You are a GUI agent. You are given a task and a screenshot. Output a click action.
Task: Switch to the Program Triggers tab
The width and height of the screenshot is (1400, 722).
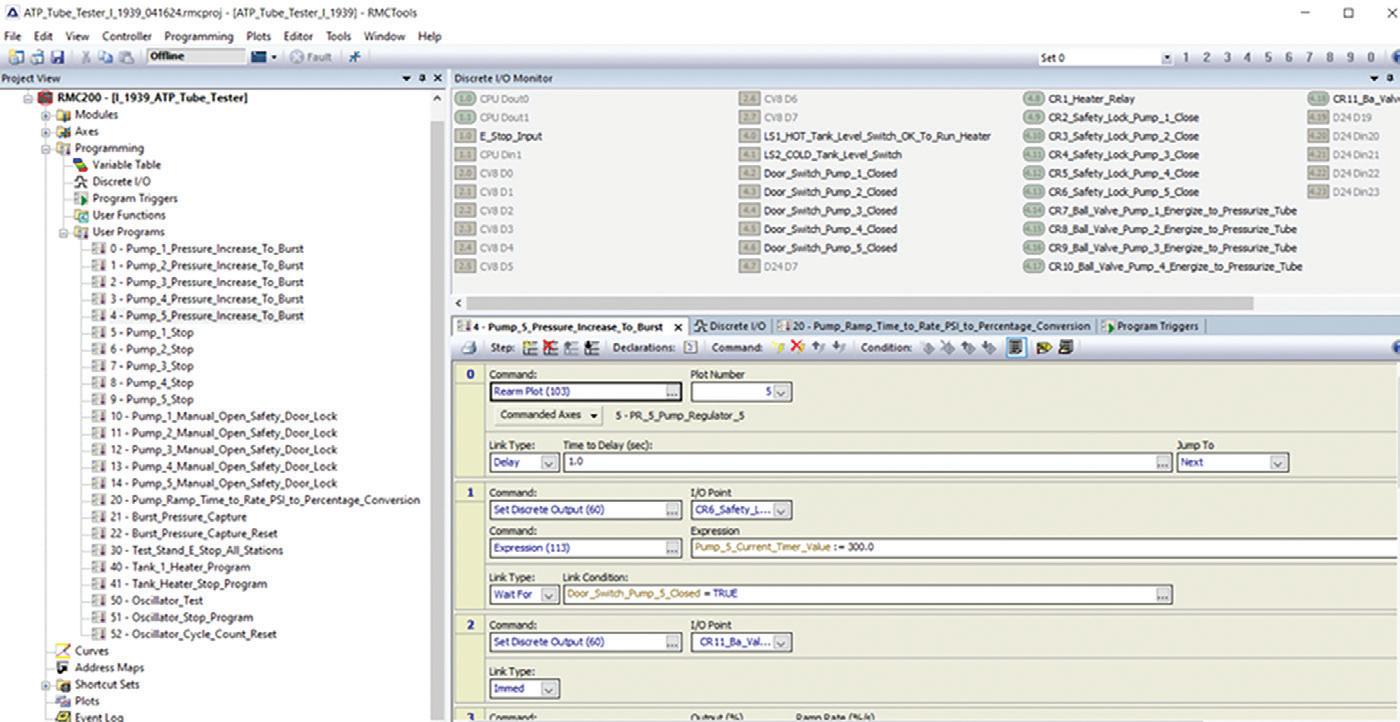1150,326
